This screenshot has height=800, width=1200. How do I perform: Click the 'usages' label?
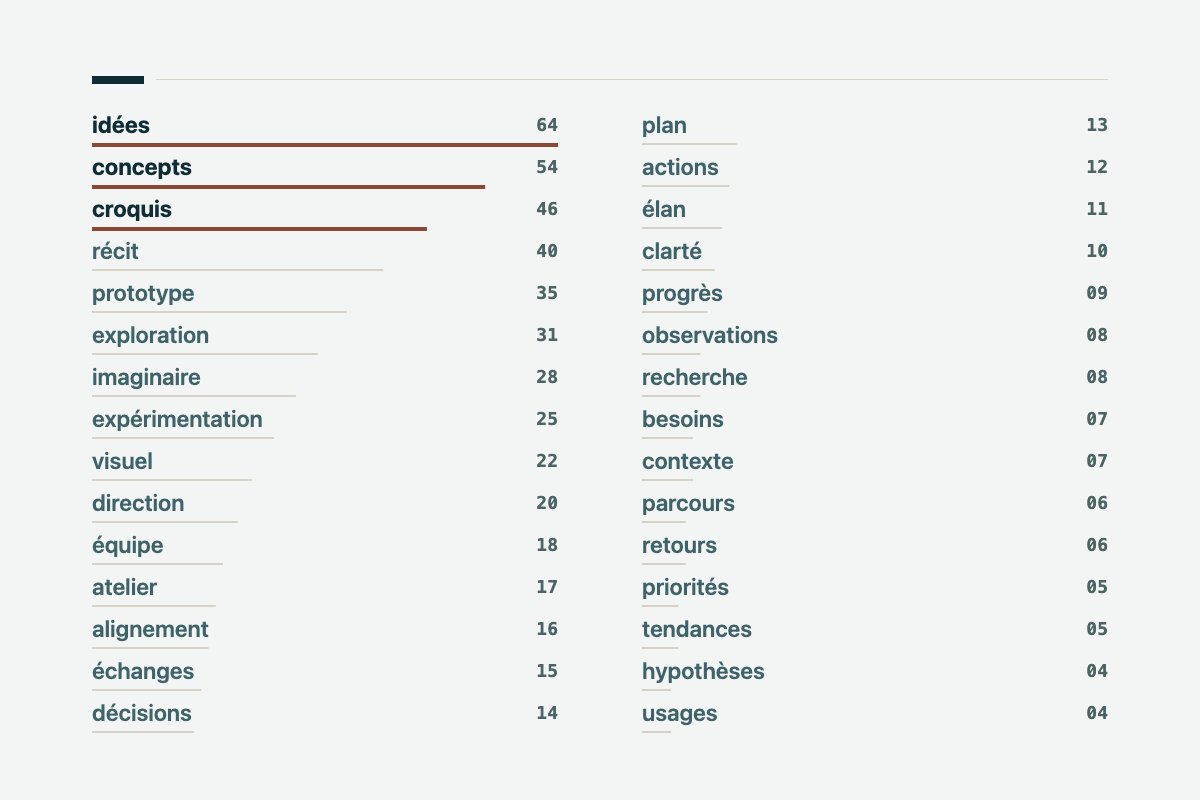point(680,714)
